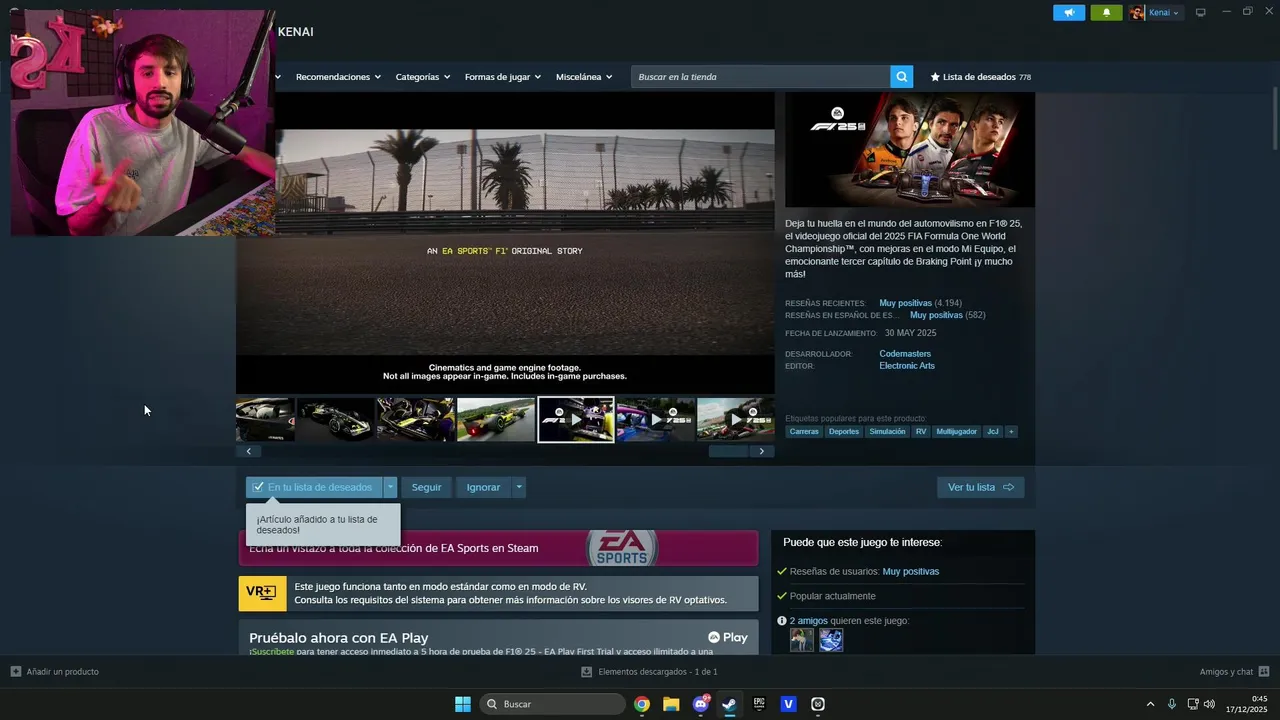Open downloads 'Elementos descargados' status
The height and width of the screenshot is (720, 1280).
649,672
